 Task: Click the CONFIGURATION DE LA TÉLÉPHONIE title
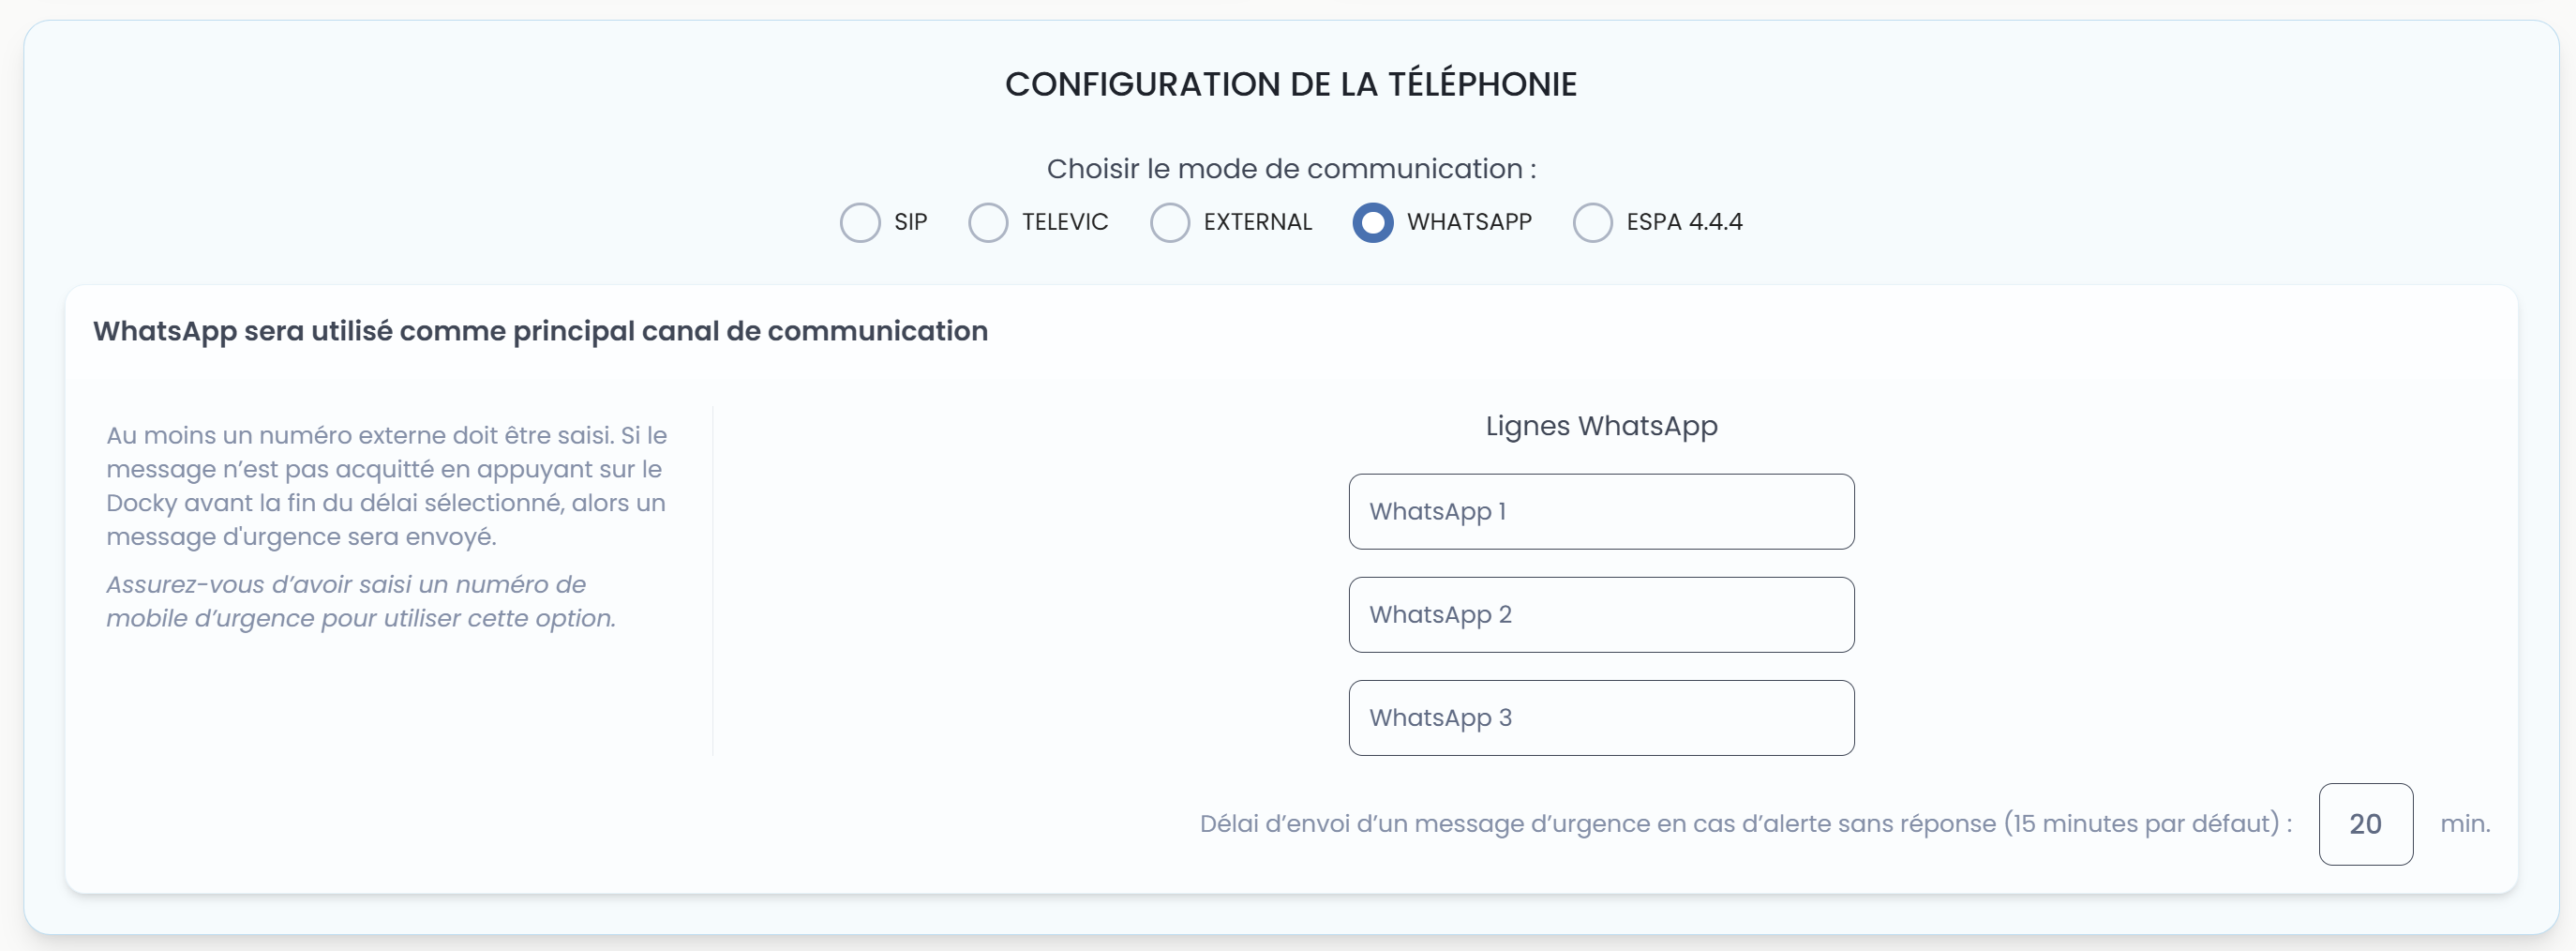pos(1290,83)
